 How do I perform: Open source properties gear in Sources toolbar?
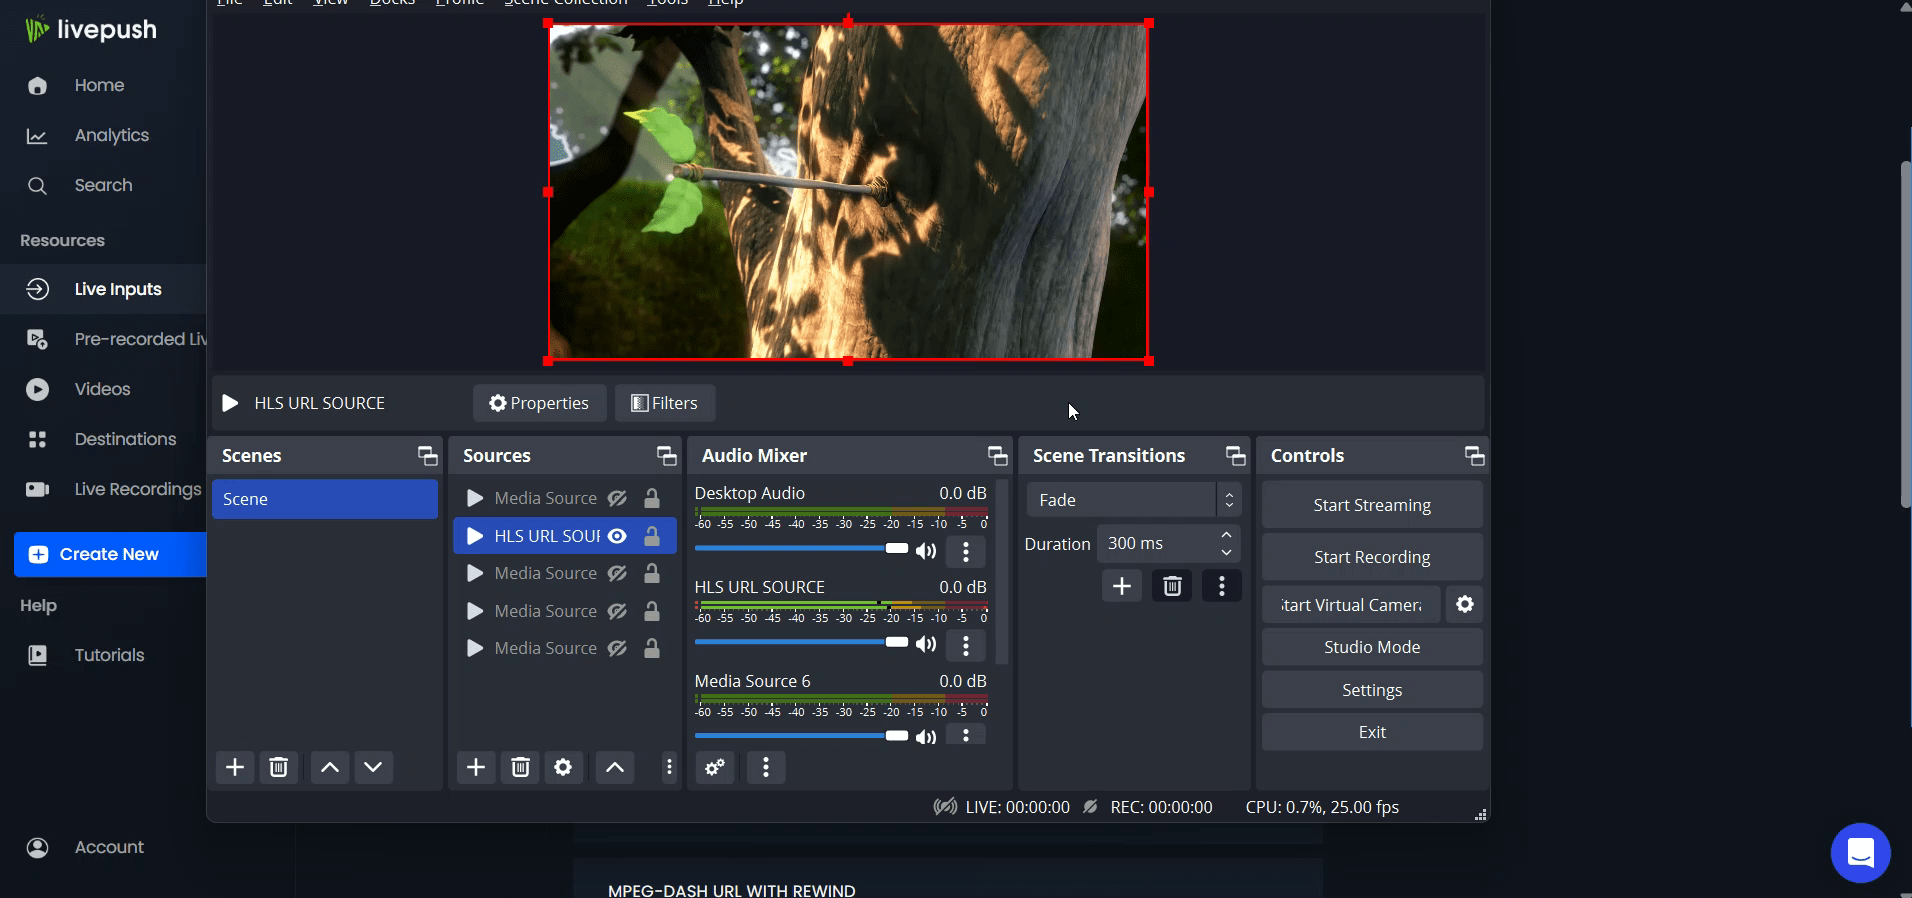[x=563, y=767]
